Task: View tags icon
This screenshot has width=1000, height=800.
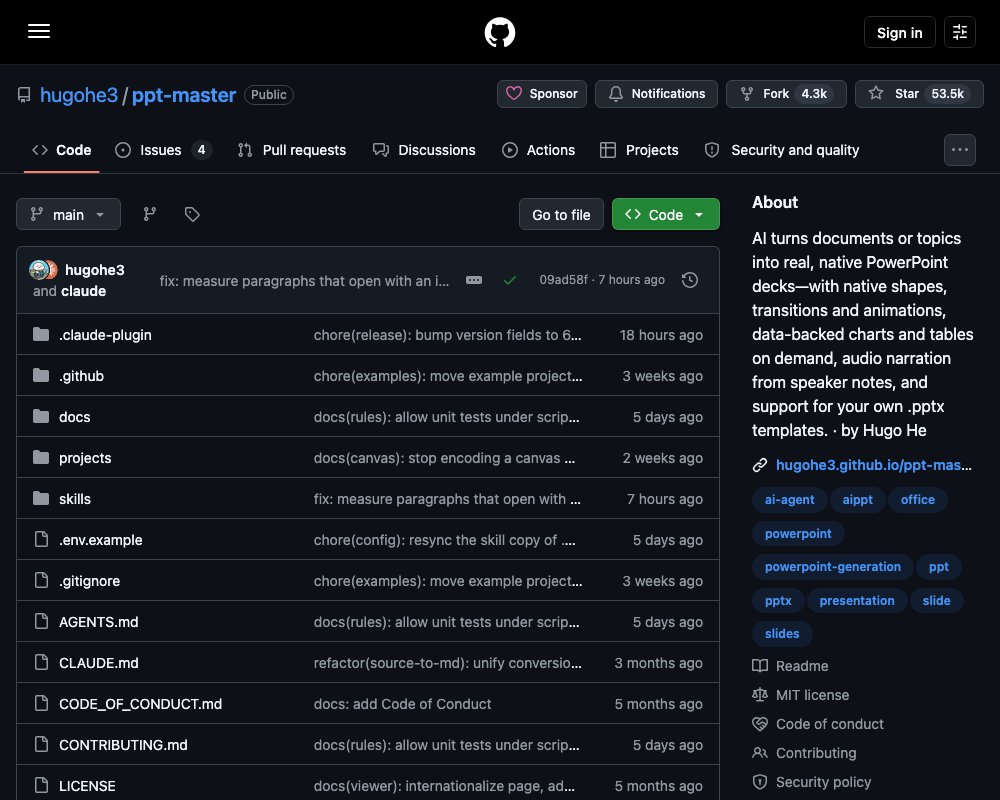Action: (192, 214)
